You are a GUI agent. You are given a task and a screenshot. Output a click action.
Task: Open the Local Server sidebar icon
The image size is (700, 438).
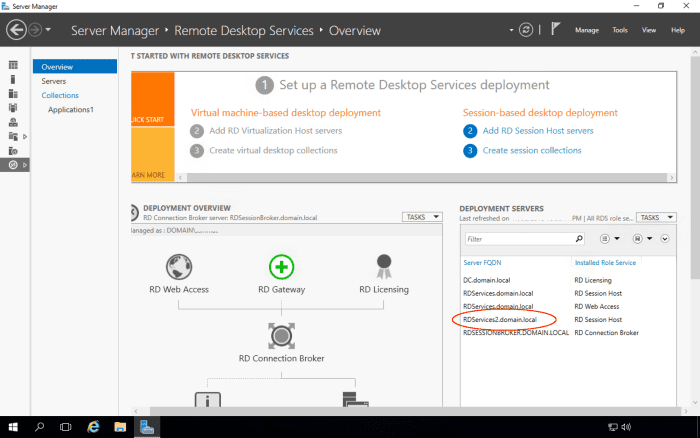click(x=13, y=79)
